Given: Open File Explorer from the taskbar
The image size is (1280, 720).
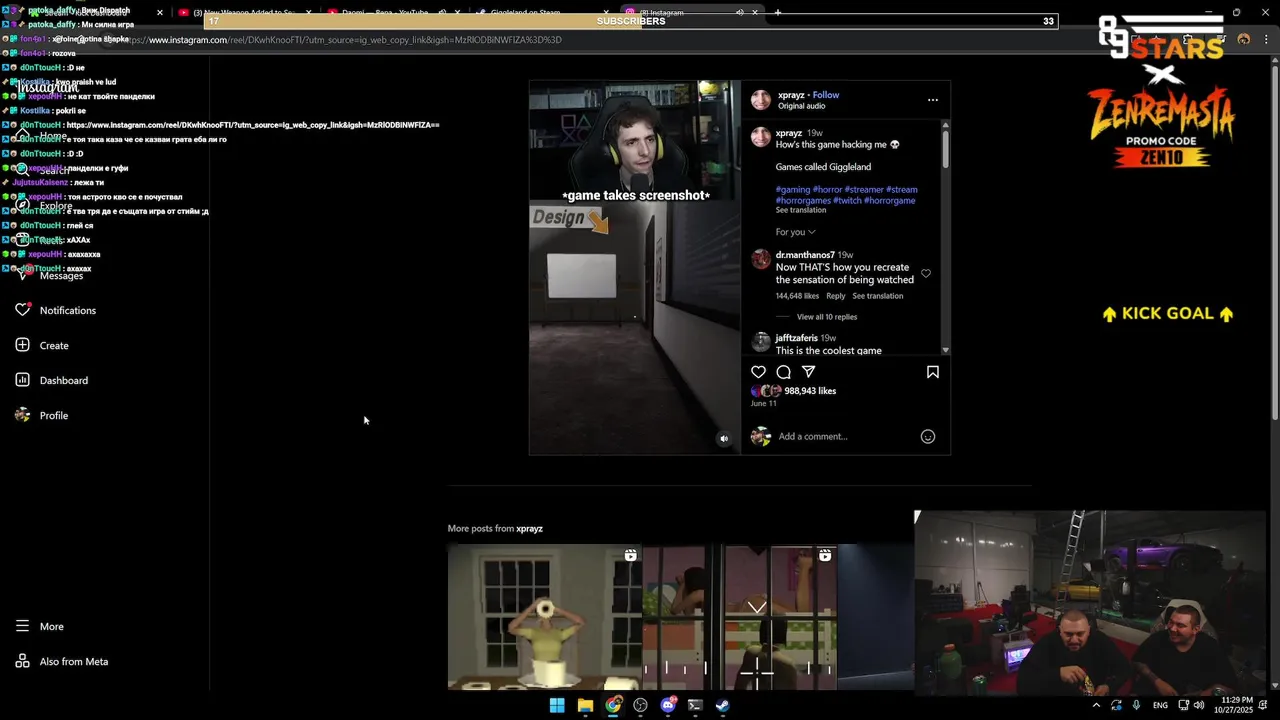Looking at the screenshot, I should [585, 705].
